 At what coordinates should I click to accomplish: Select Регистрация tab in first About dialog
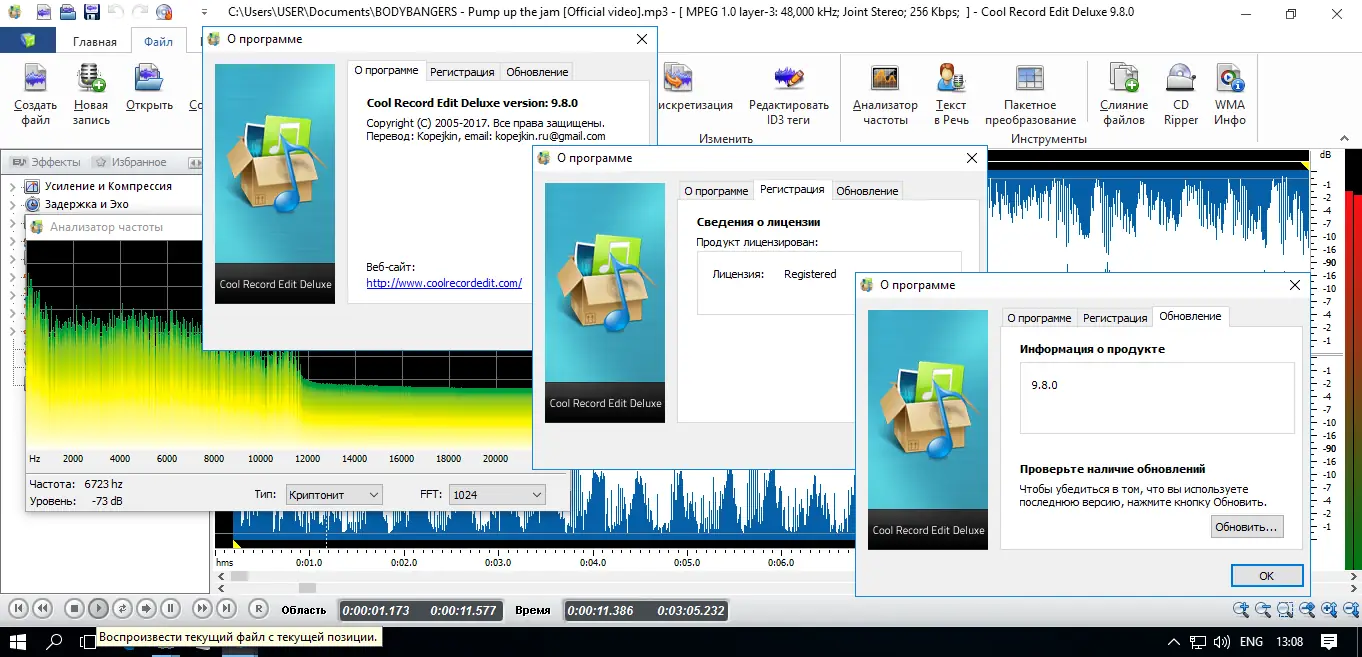(x=462, y=72)
